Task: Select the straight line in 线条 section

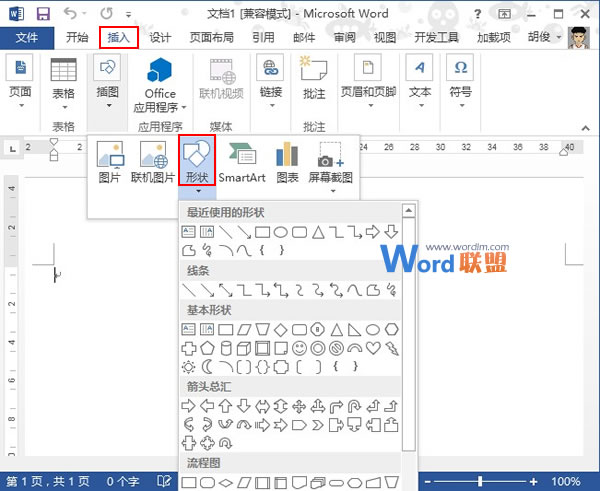Action: (189, 290)
